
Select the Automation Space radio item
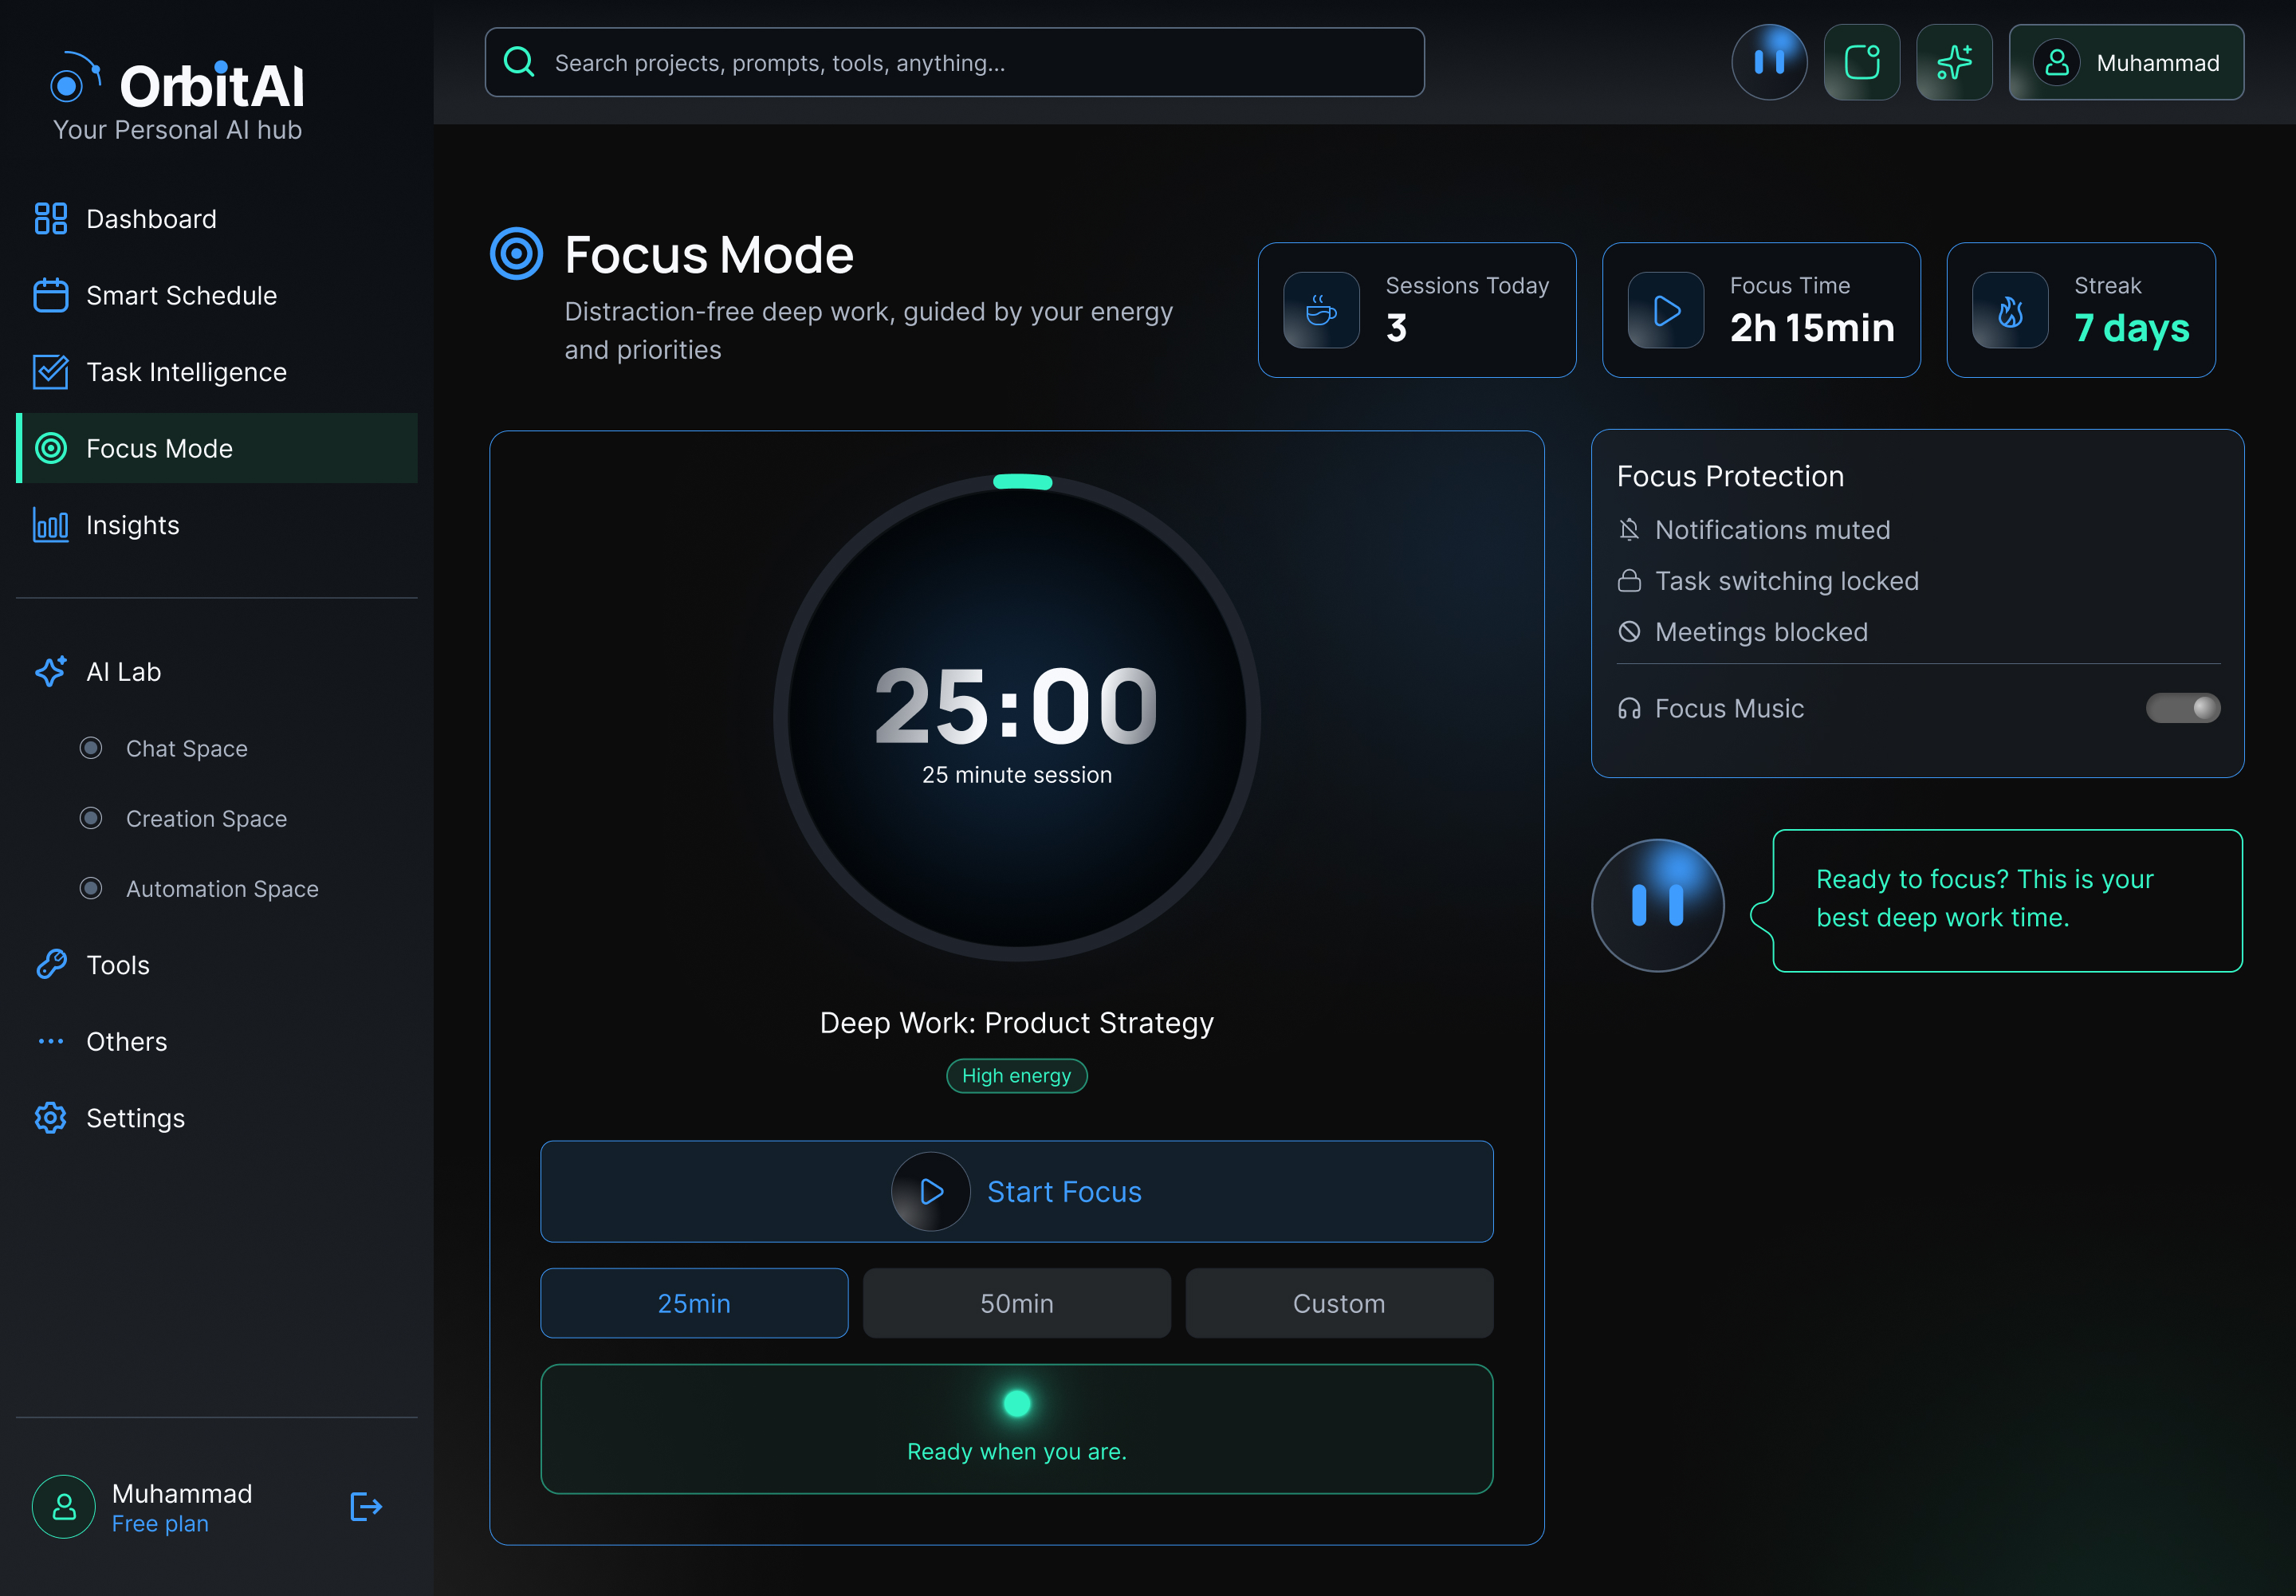click(x=91, y=888)
